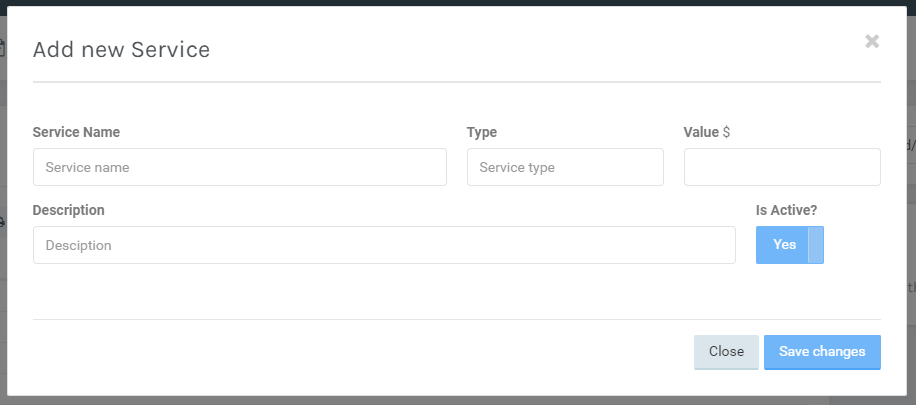Click the 'Yes' text on the switch
The image size is (916, 405).
[784, 245]
